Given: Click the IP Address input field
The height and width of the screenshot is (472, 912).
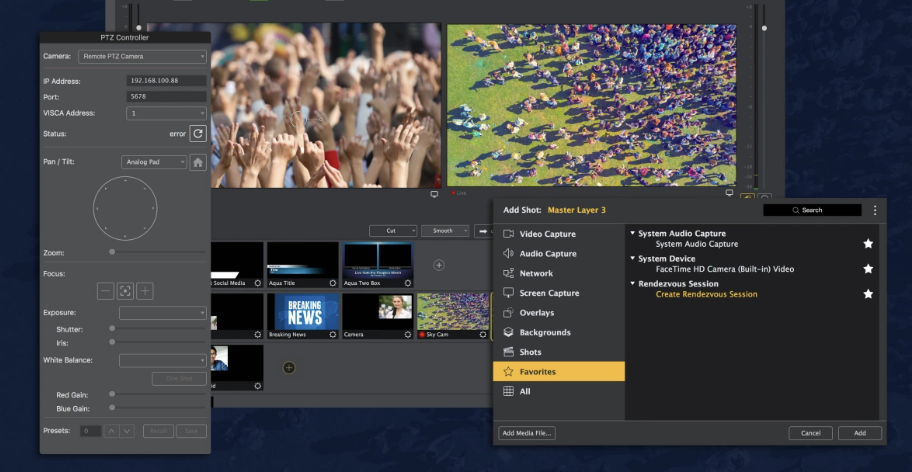Looking at the screenshot, I should [166, 81].
